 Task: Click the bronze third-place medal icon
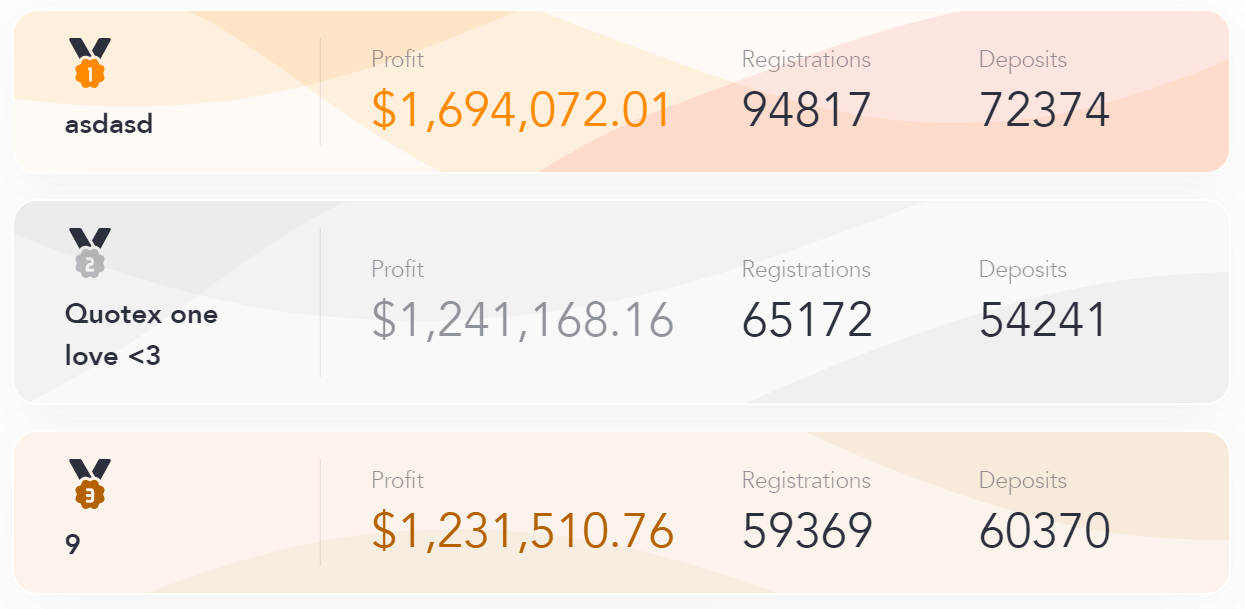click(x=90, y=484)
